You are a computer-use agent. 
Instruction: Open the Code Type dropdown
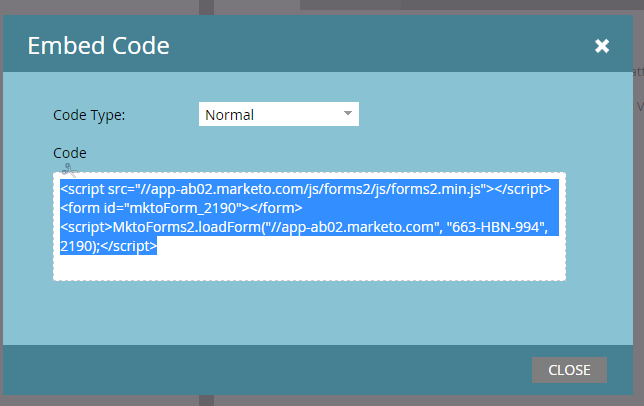click(x=278, y=114)
